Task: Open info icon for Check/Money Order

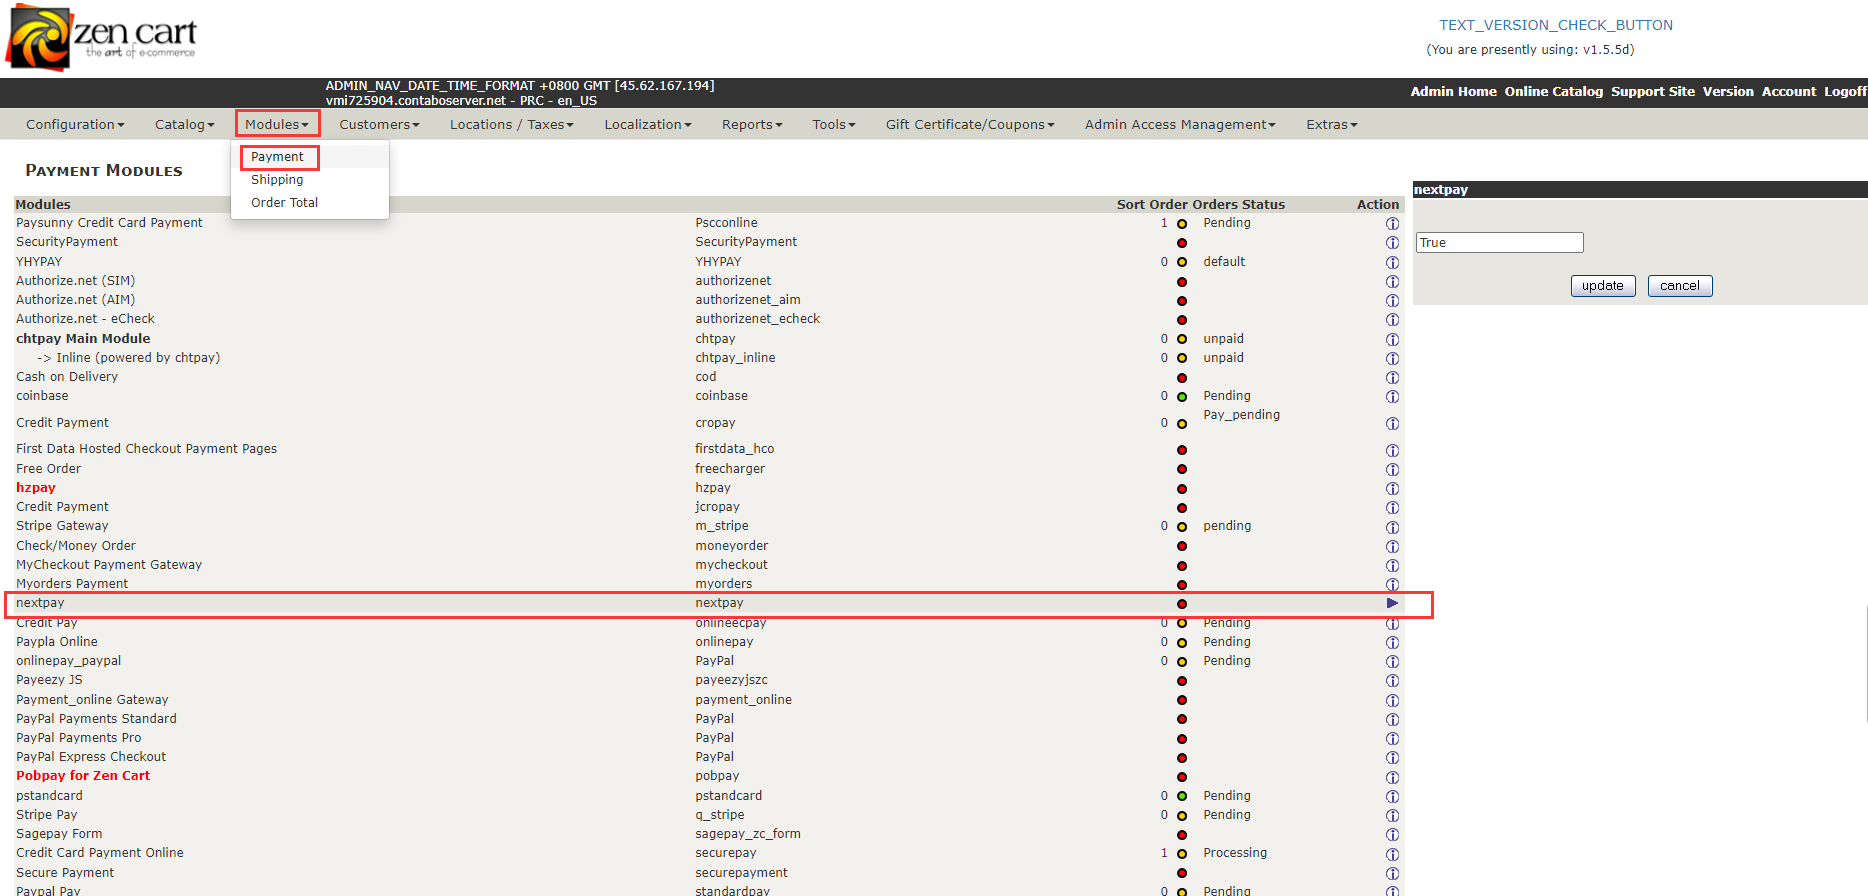Action: [1392, 546]
